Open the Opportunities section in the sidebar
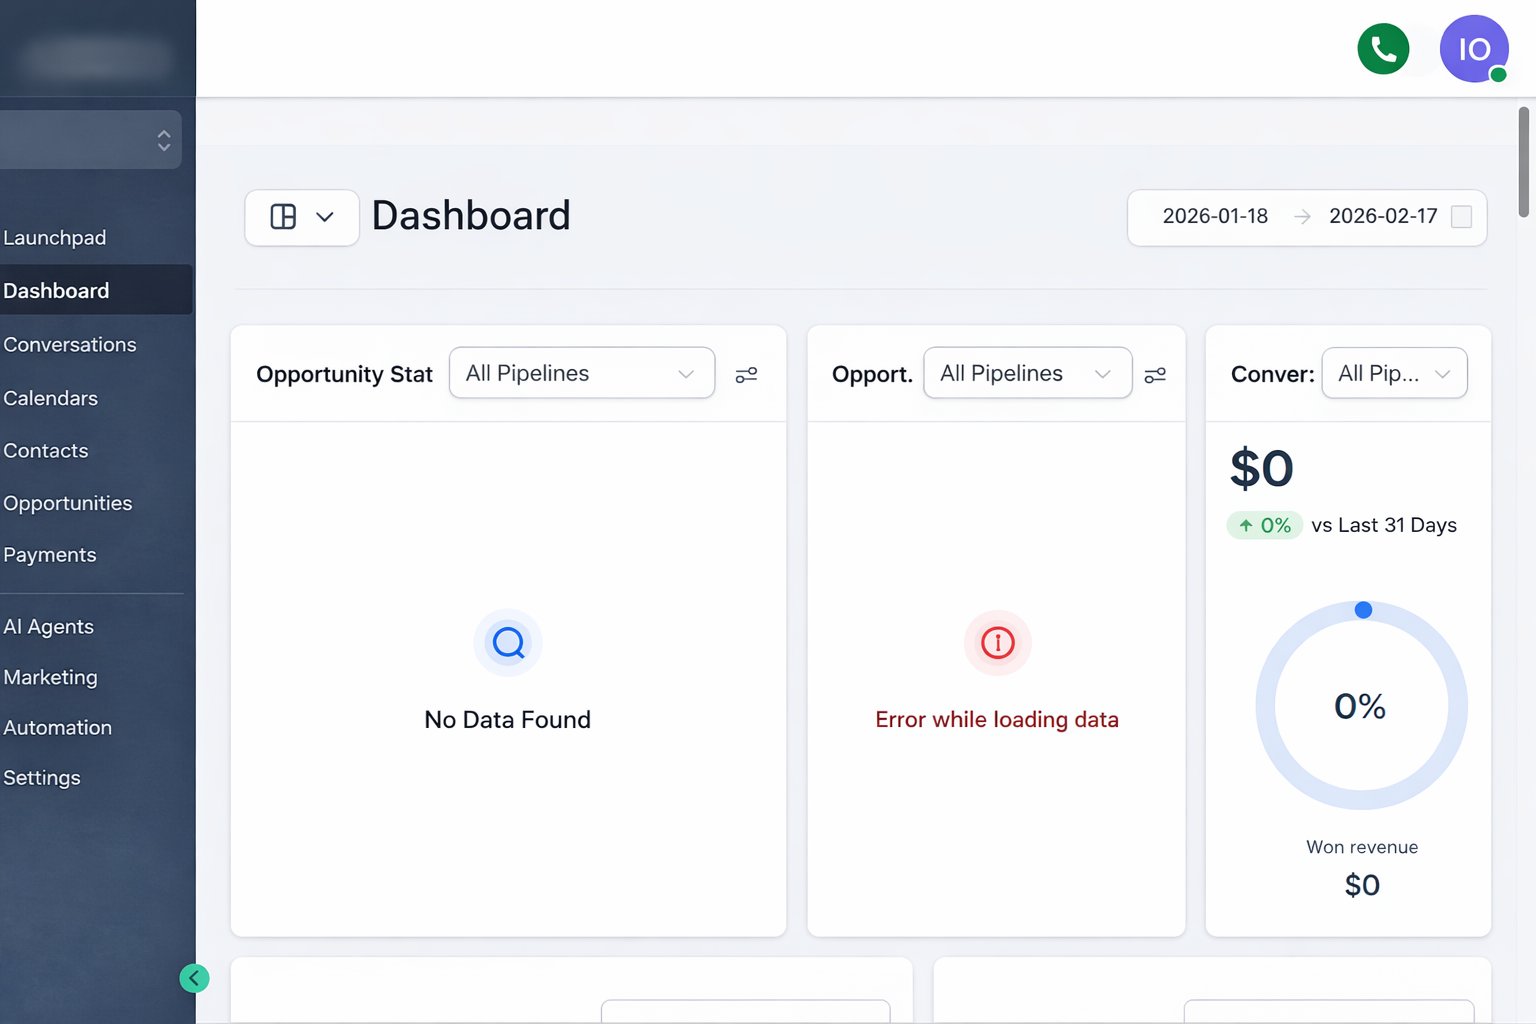Viewport: 1536px width, 1024px height. pos(68,503)
